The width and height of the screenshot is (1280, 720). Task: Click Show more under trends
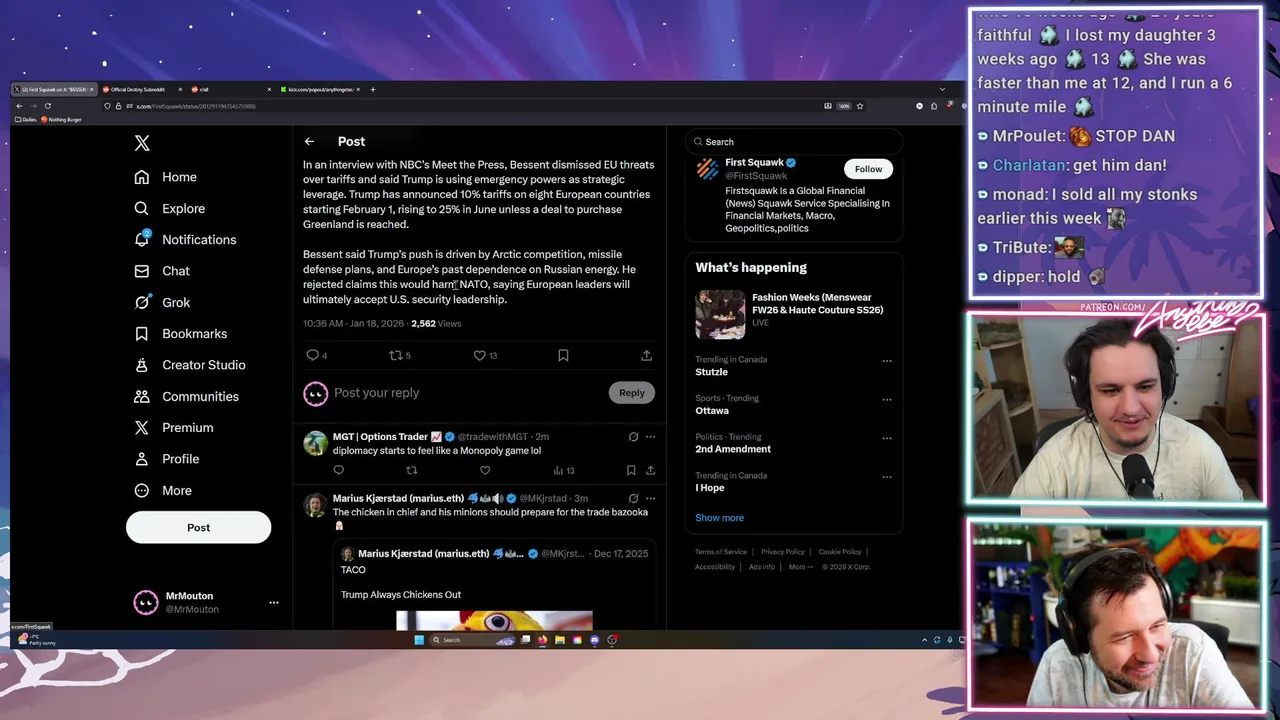point(719,518)
